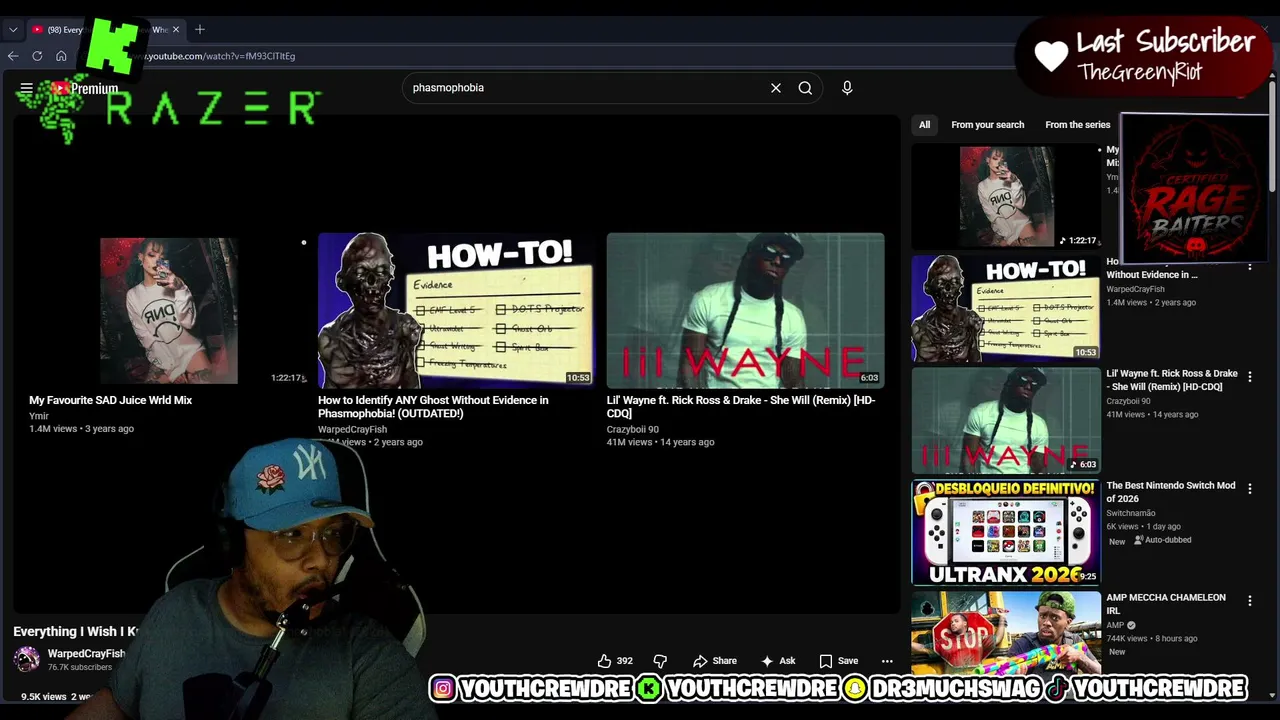Open end-screen title How to Identify ANY Ghost
This screenshot has width=1280, height=720.
pos(433,407)
